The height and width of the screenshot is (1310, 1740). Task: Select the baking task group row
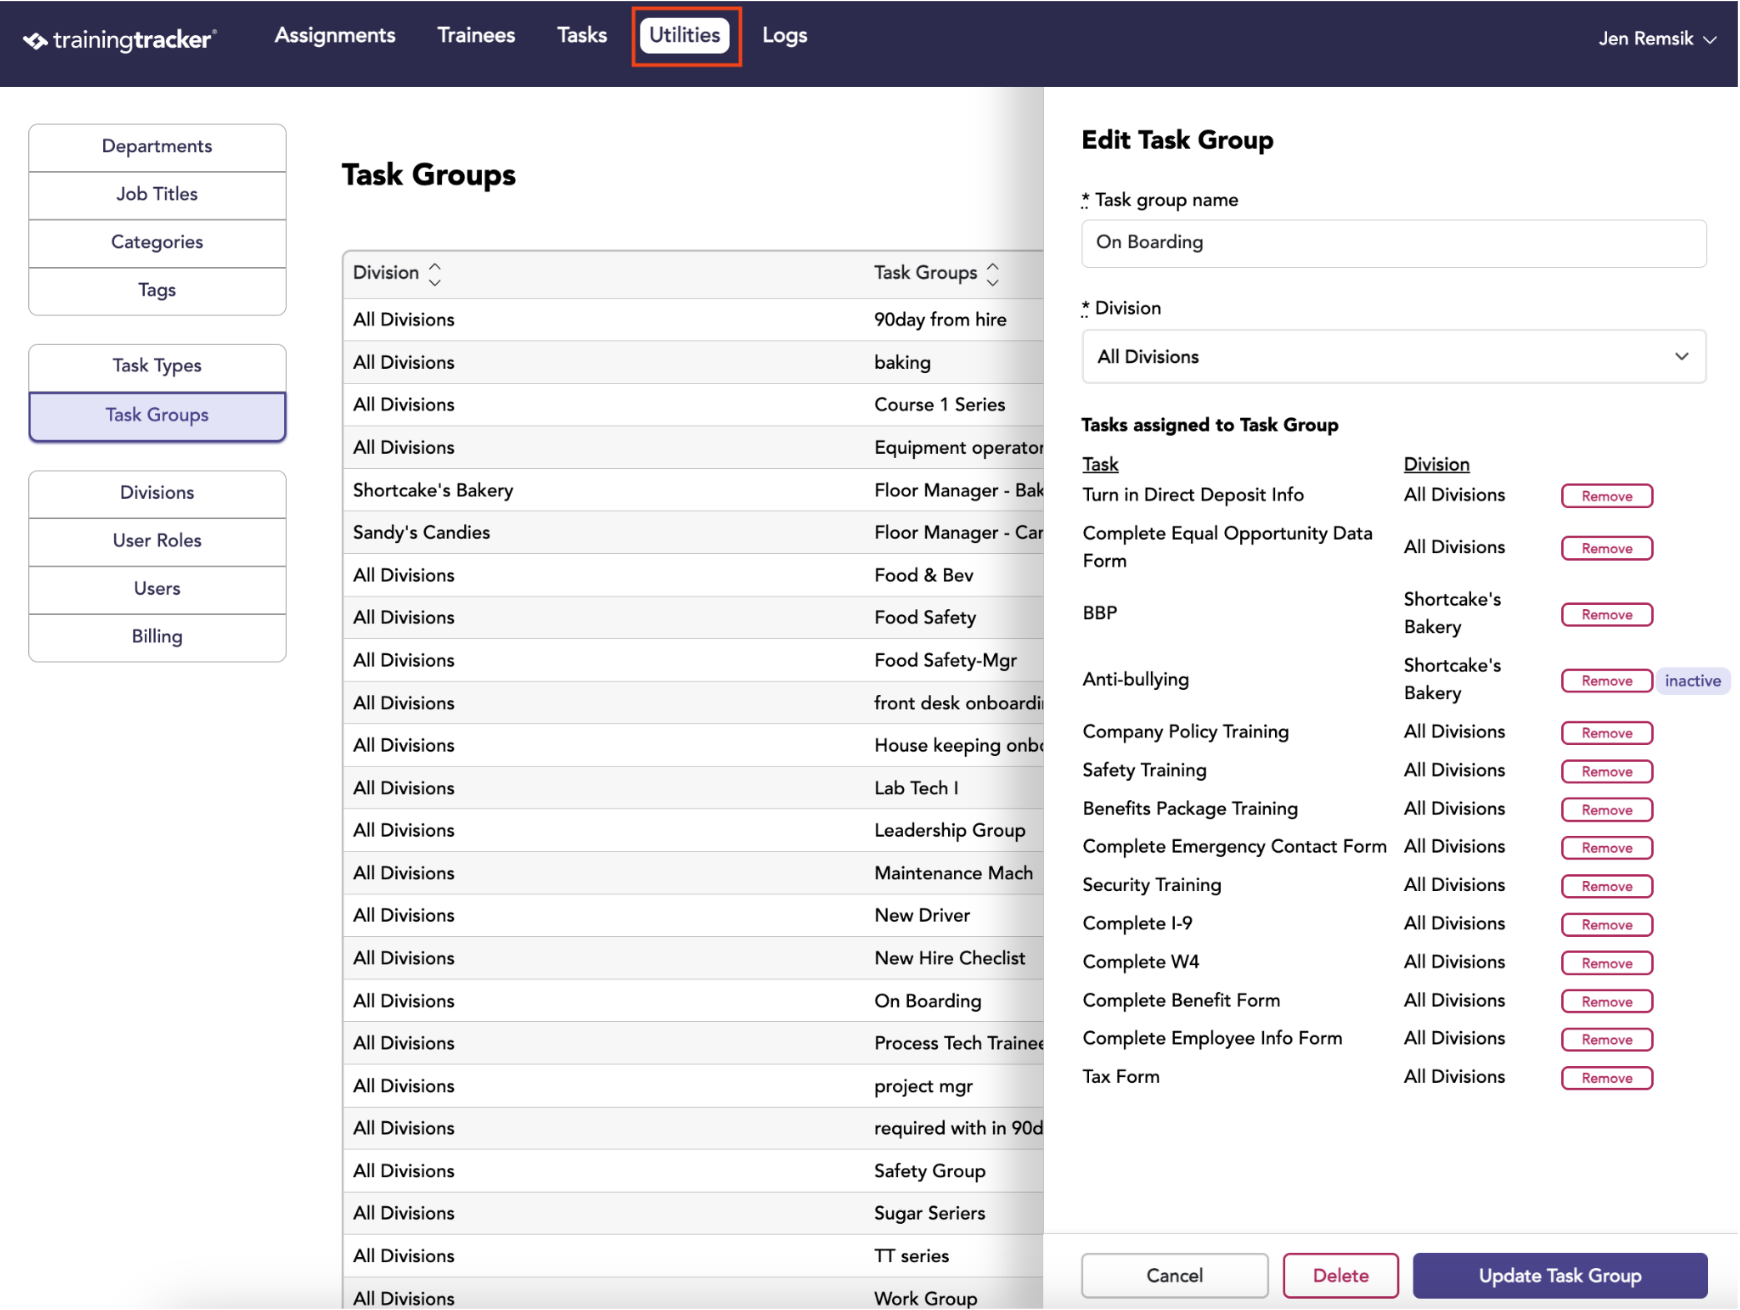coord(693,362)
